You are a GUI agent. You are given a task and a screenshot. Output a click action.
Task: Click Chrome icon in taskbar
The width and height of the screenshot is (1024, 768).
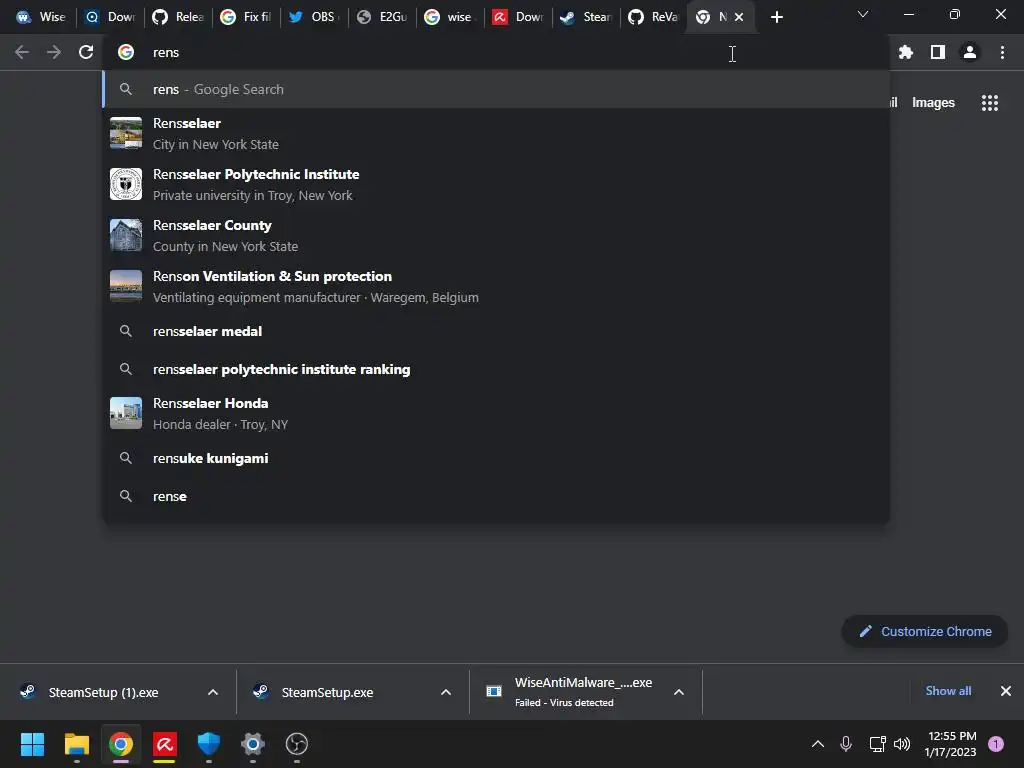121,744
